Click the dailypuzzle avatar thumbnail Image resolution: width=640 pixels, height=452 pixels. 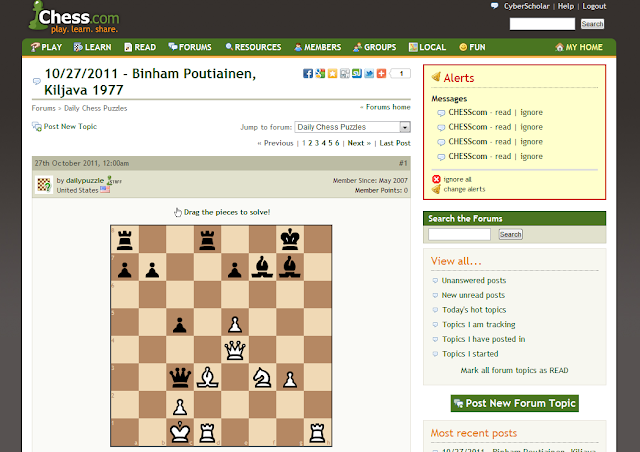pyautogui.click(x=44, y=185)
